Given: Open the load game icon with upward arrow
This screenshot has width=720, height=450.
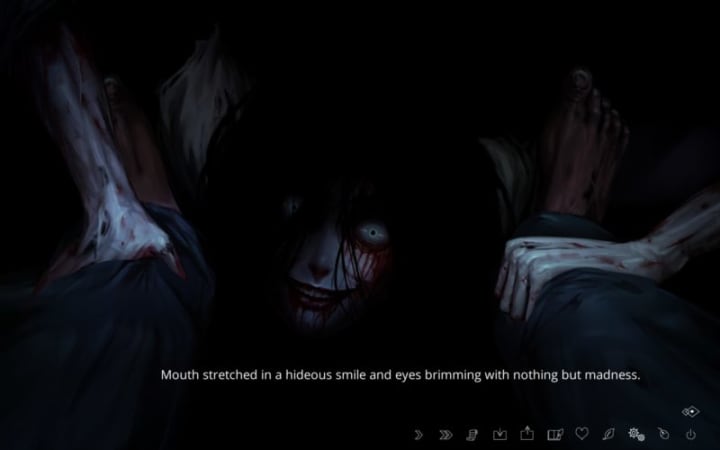Looking at the screenshot, I should [x=527, y=433].
